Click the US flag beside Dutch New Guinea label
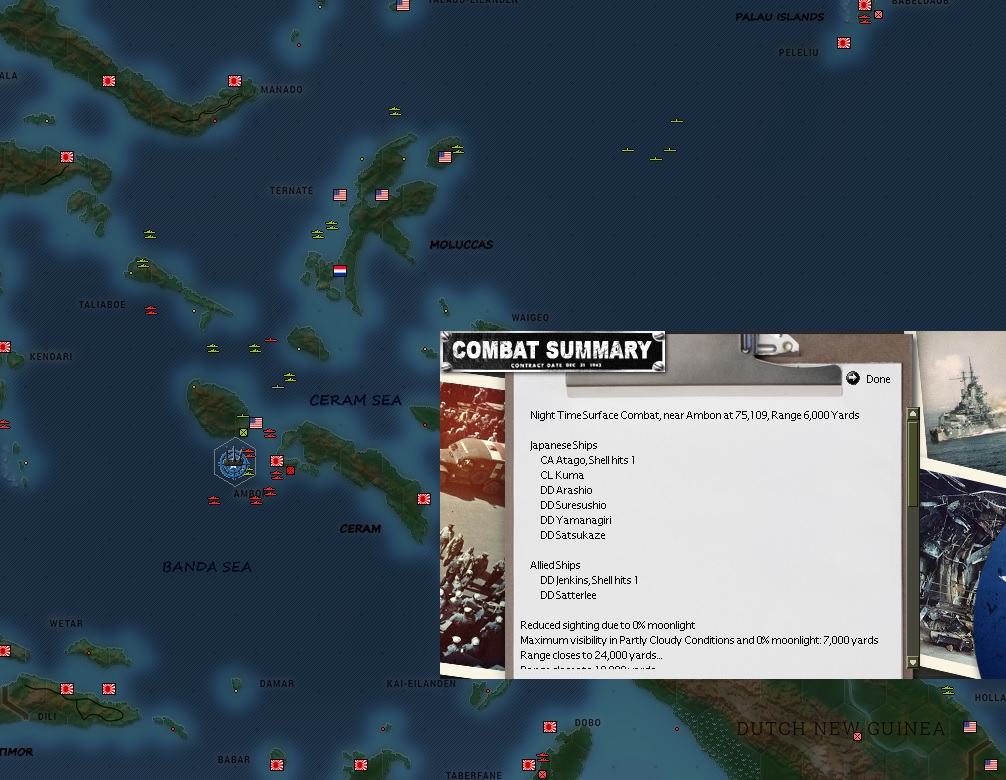 (970, 727)
